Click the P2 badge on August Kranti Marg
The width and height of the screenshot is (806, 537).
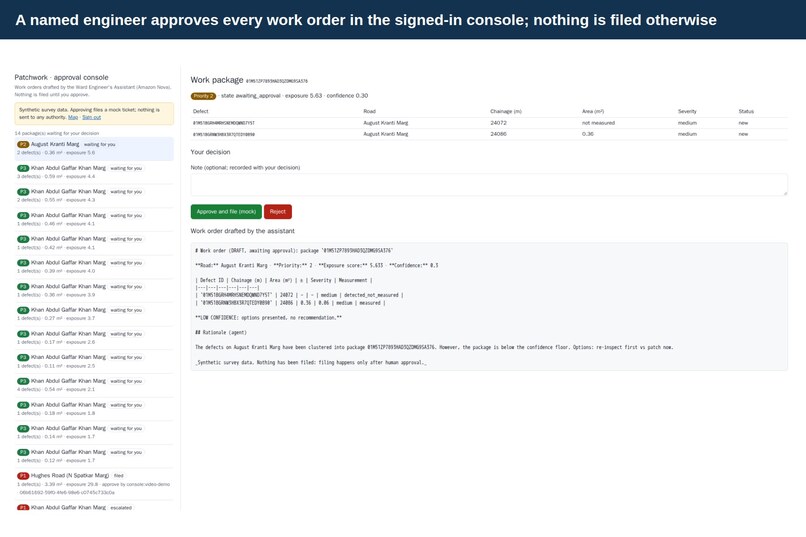point(23,144)
